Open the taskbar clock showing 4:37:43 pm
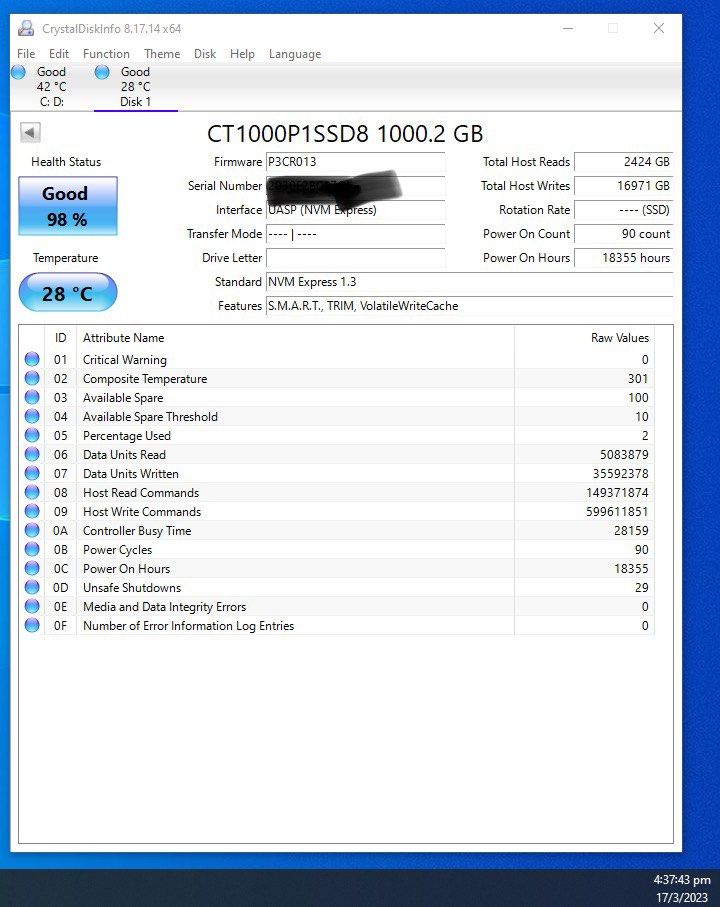This screenshot has height=907, width=720. 682,880
